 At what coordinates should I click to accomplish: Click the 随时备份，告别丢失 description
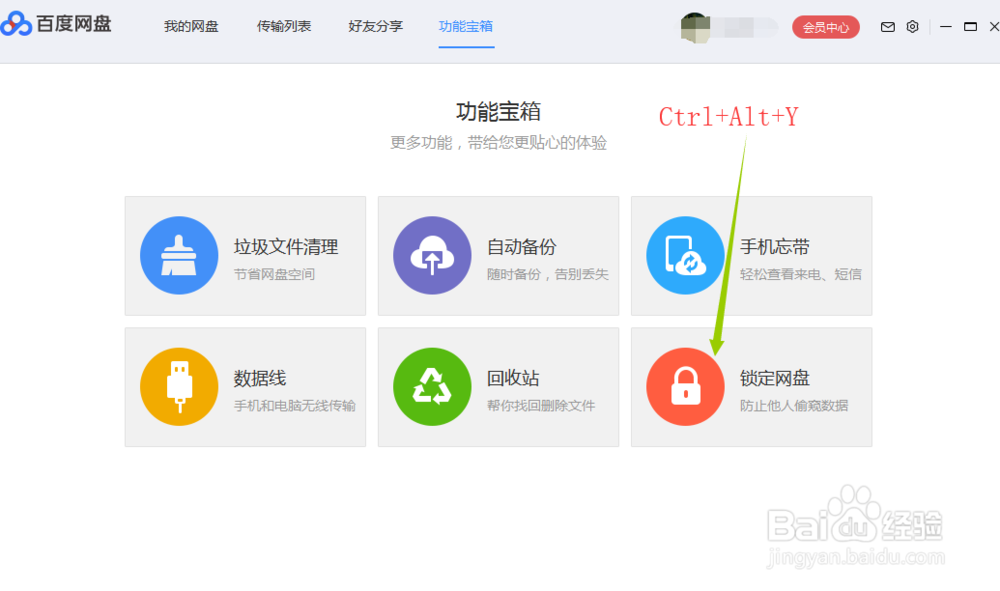[548, 274]
